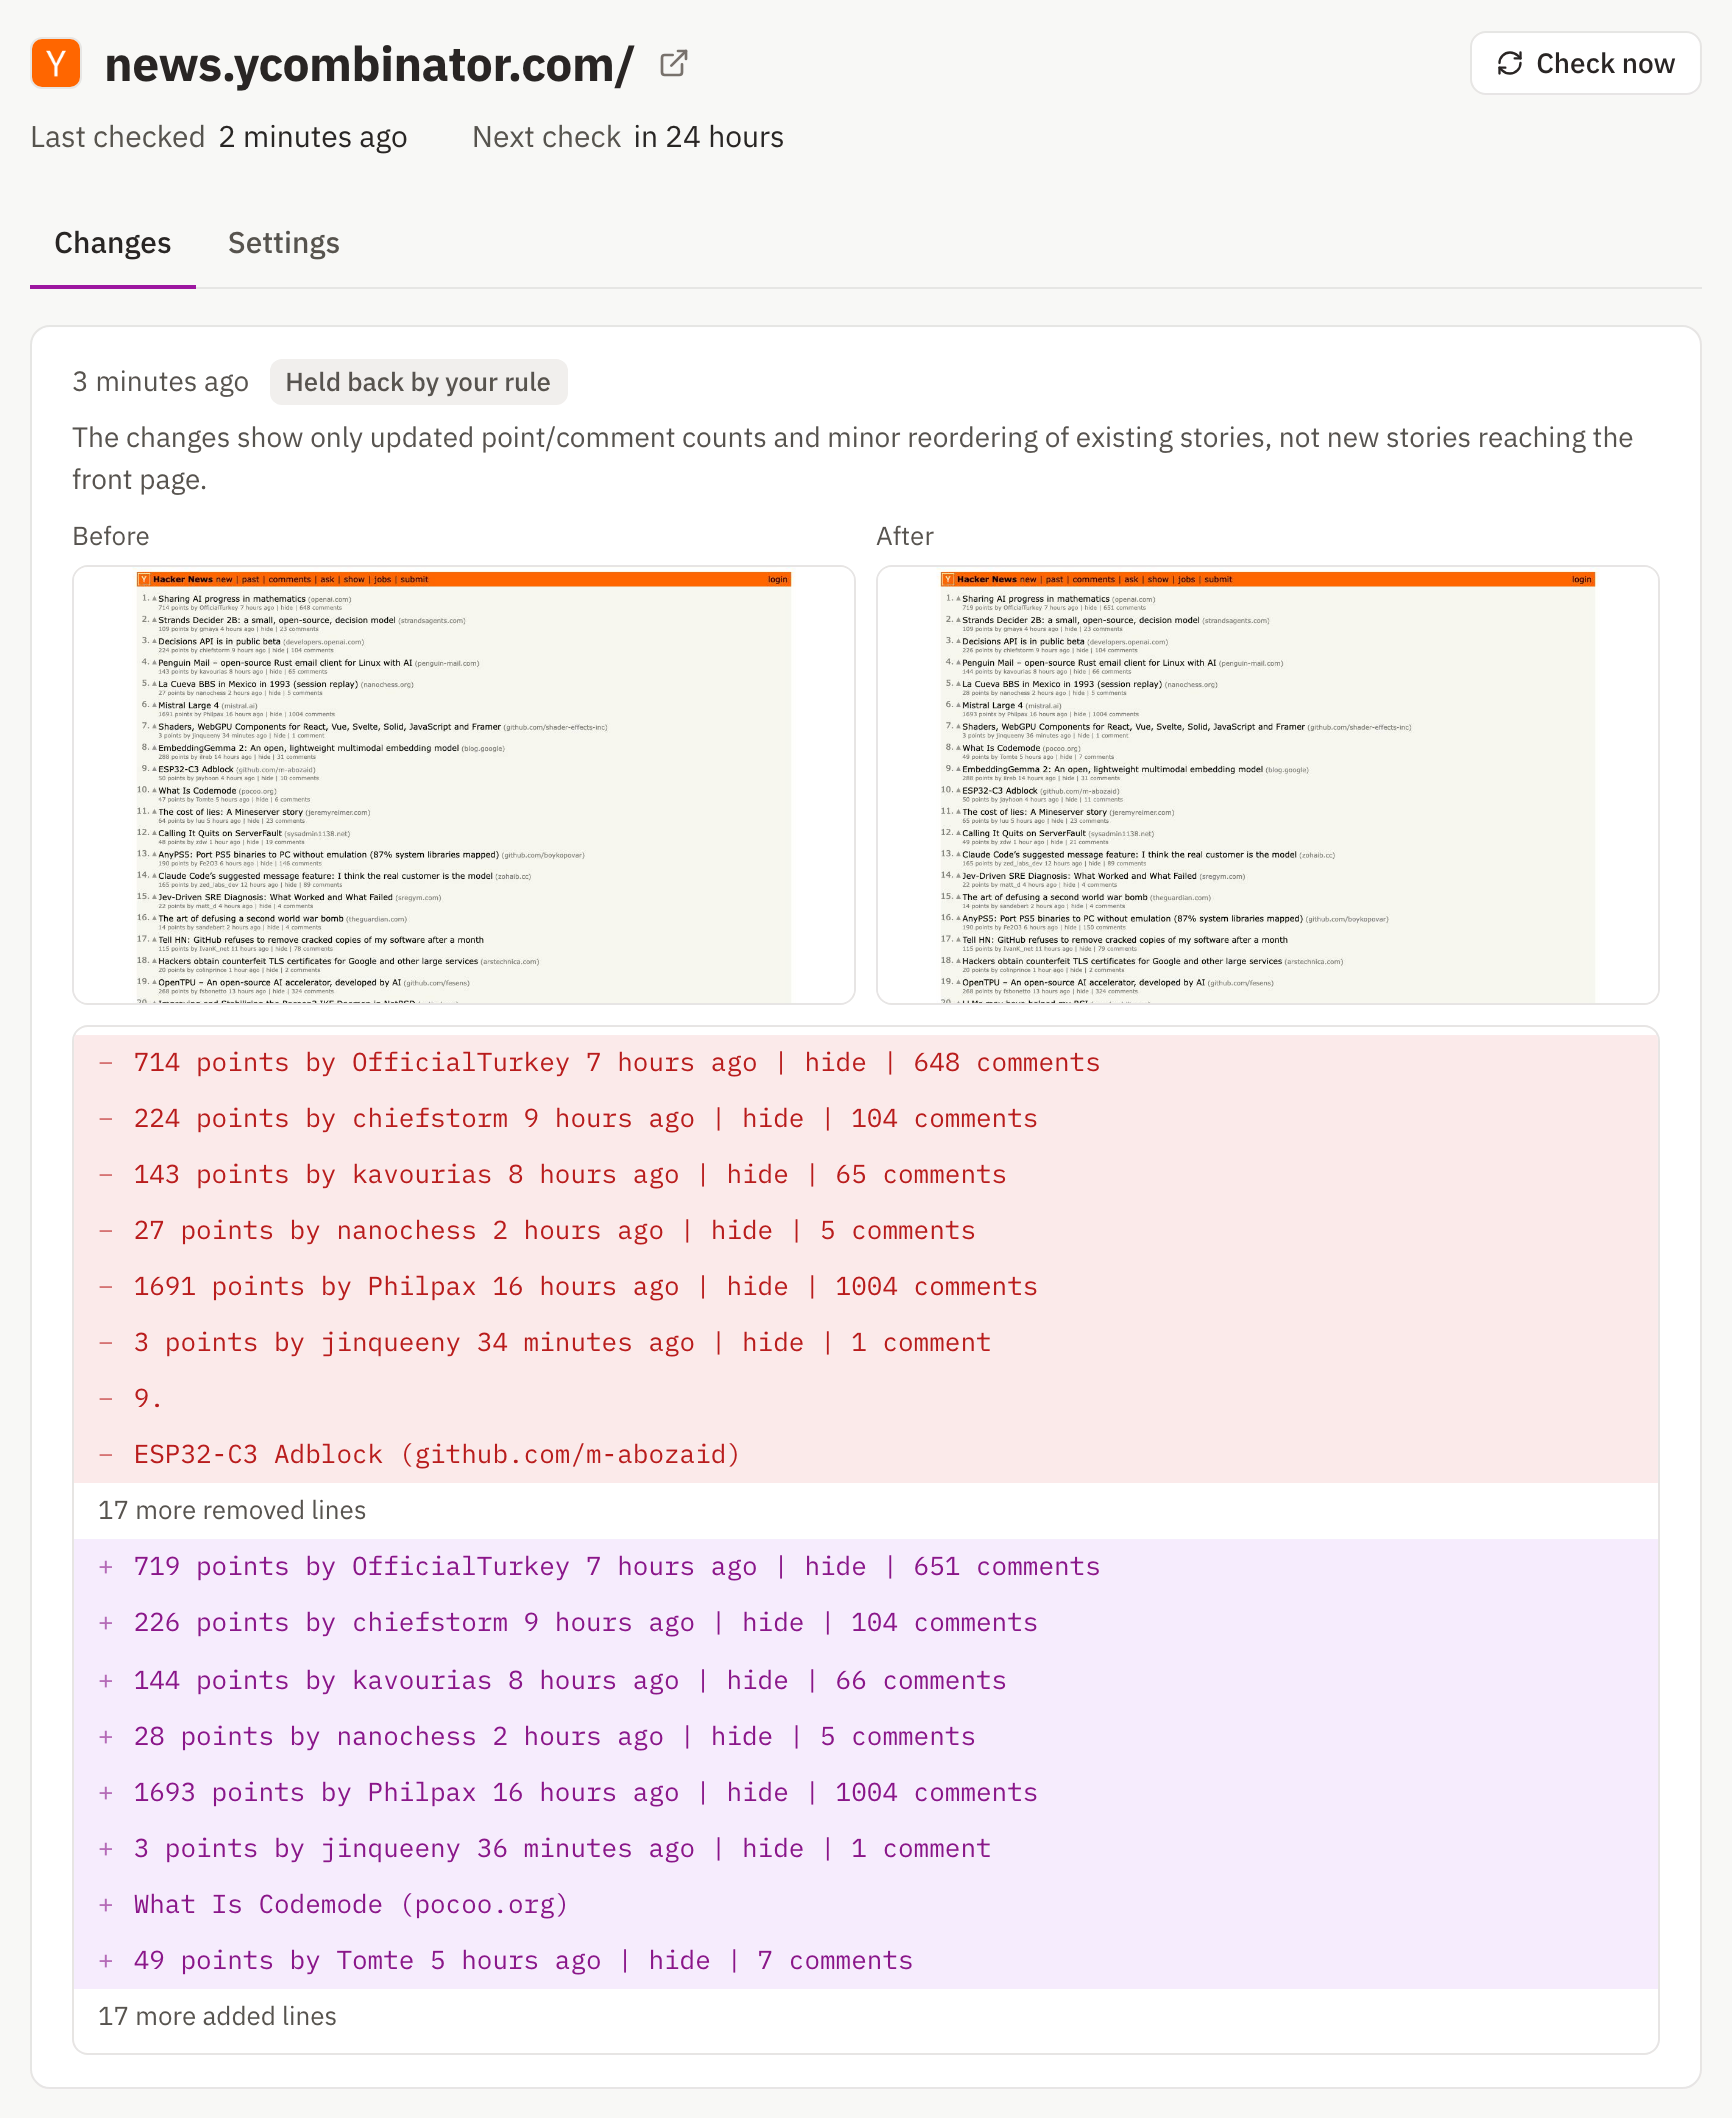This screenshot has width=1732, height=2118.
Task: Click the 'Last checked 2 minutes ago' text
Action: click(x=219, y=137)
